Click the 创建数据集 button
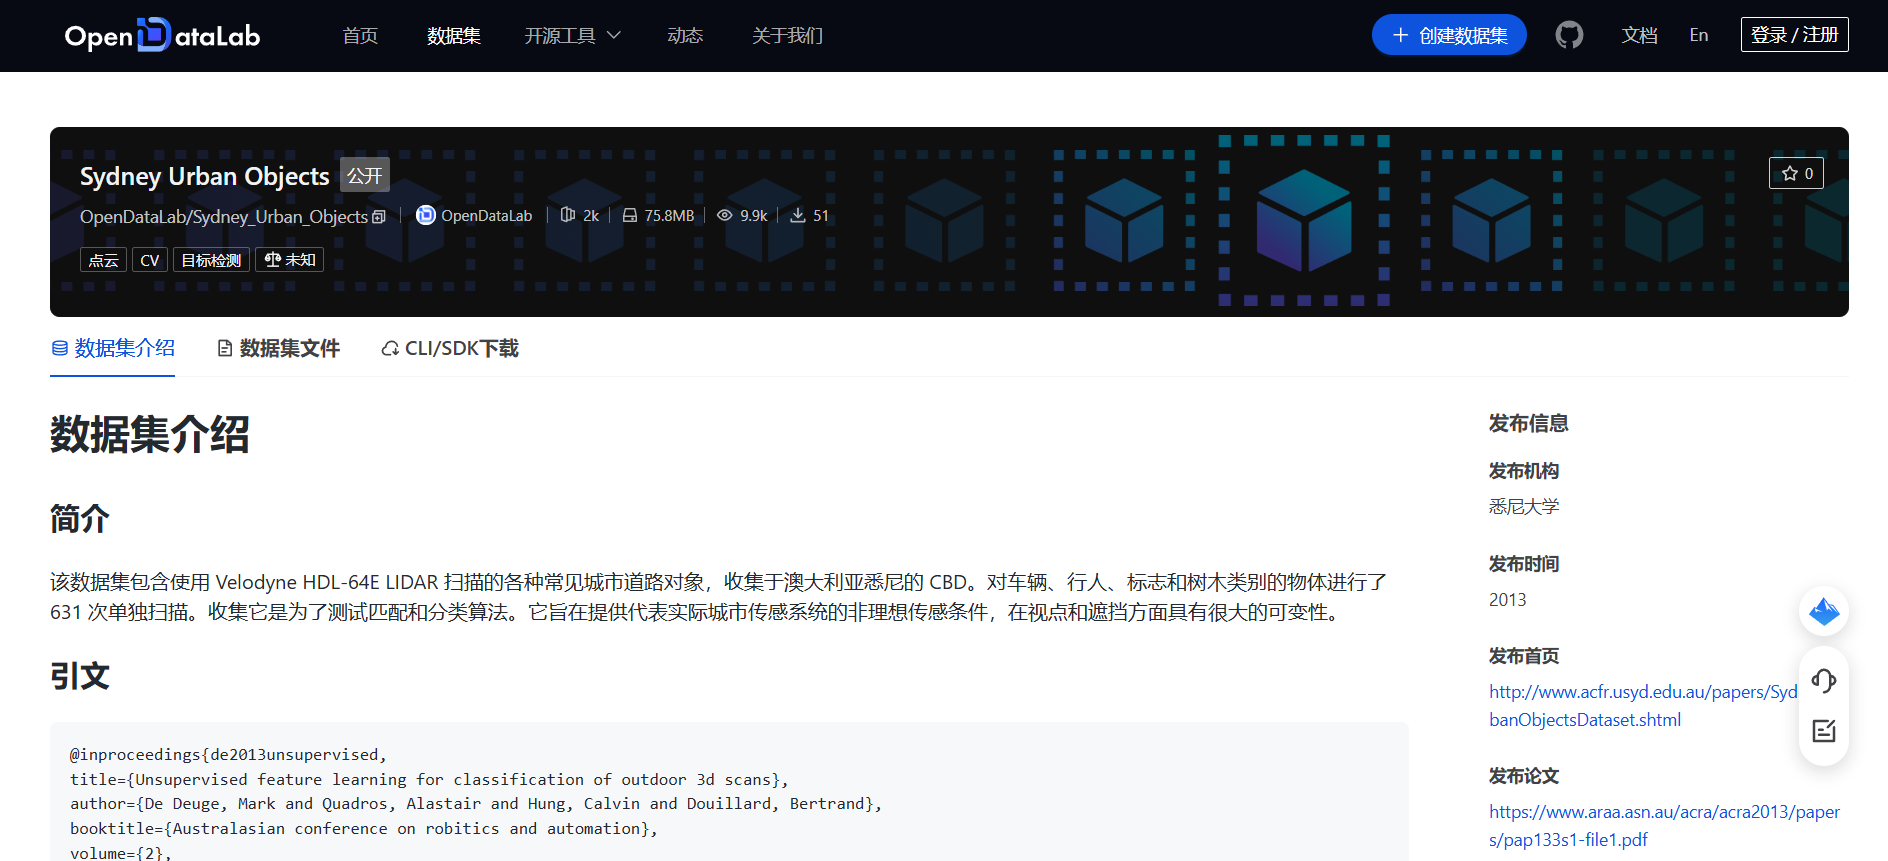The height and width of the screenshot is (861, 1888). 1449,35
